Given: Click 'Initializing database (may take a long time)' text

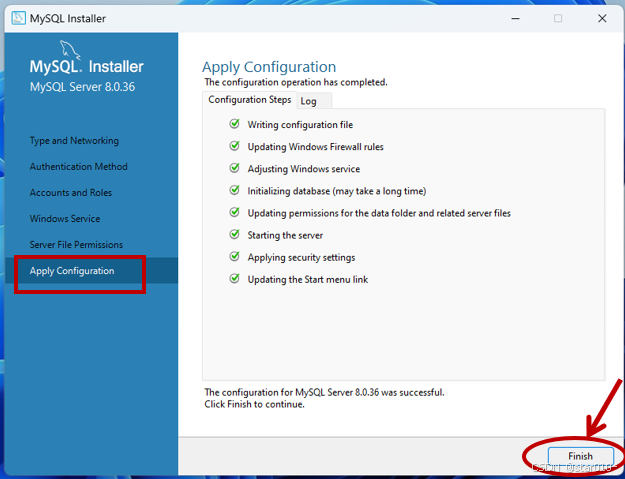Looking at the screenshot, I should (337, 191).
